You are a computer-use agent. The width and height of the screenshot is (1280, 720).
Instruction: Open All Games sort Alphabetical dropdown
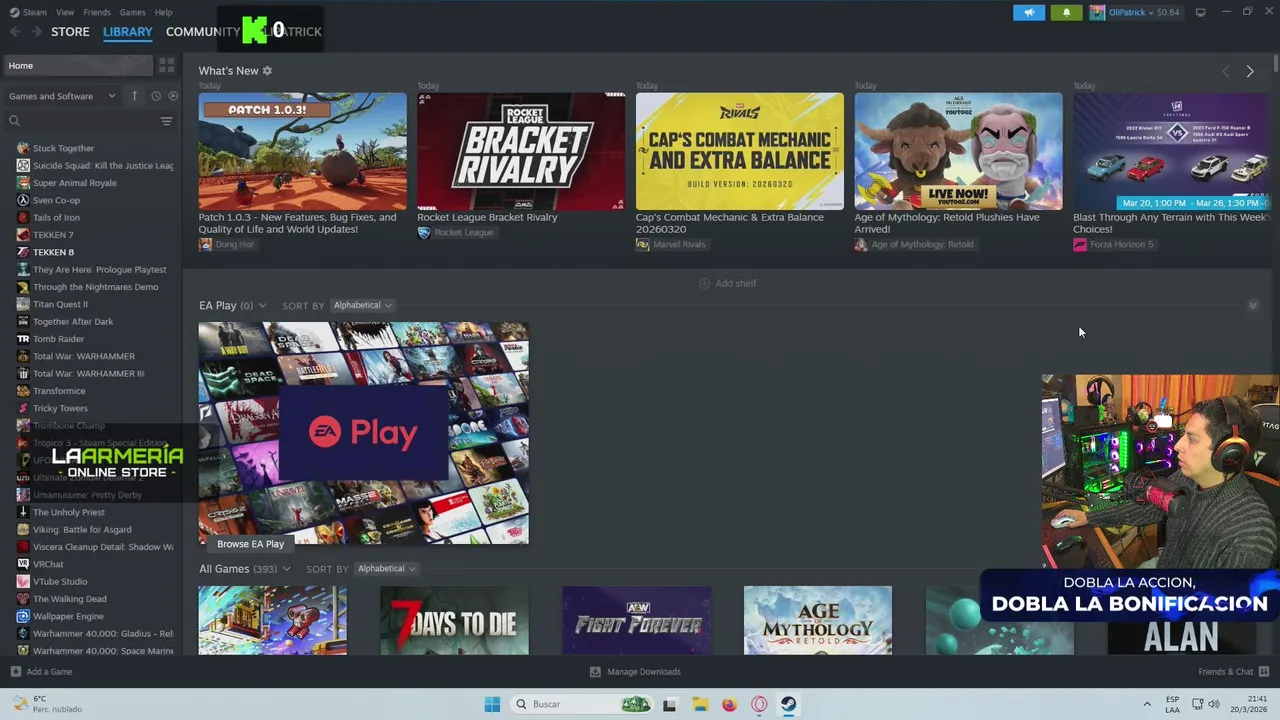(x=385, y=569)
